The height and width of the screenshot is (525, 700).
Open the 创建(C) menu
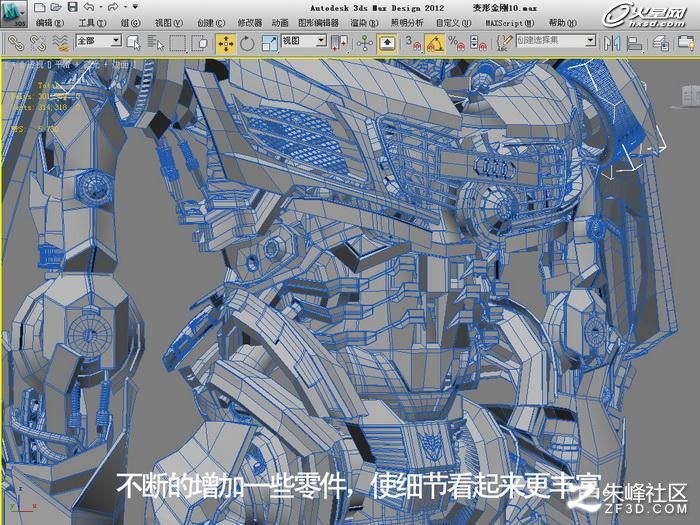[211, 23]
